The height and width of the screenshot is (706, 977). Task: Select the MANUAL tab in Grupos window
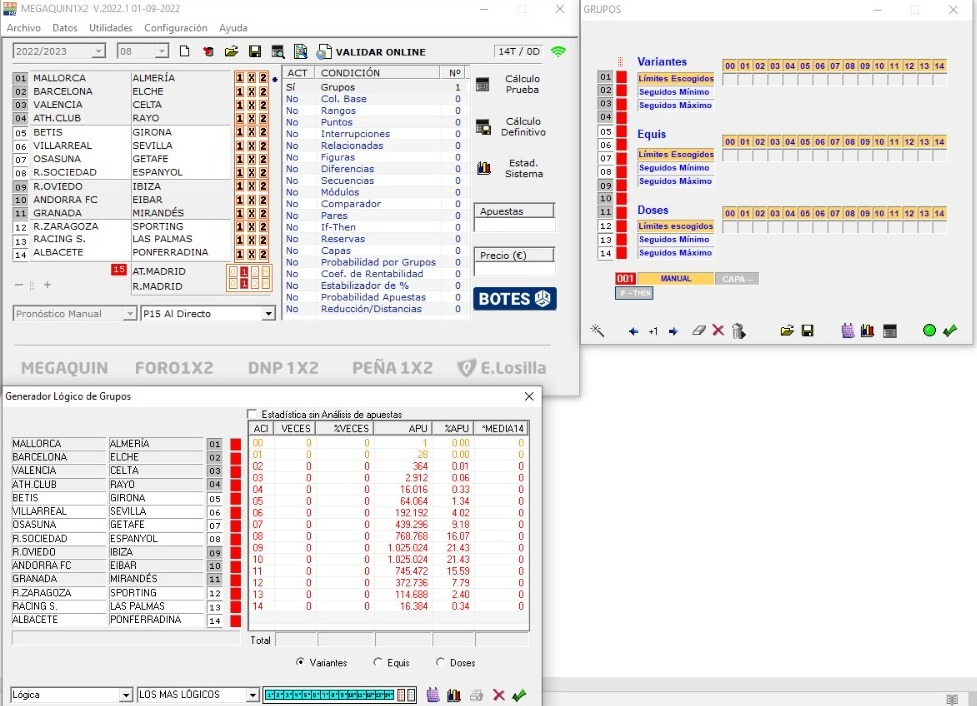coord(675,279)
